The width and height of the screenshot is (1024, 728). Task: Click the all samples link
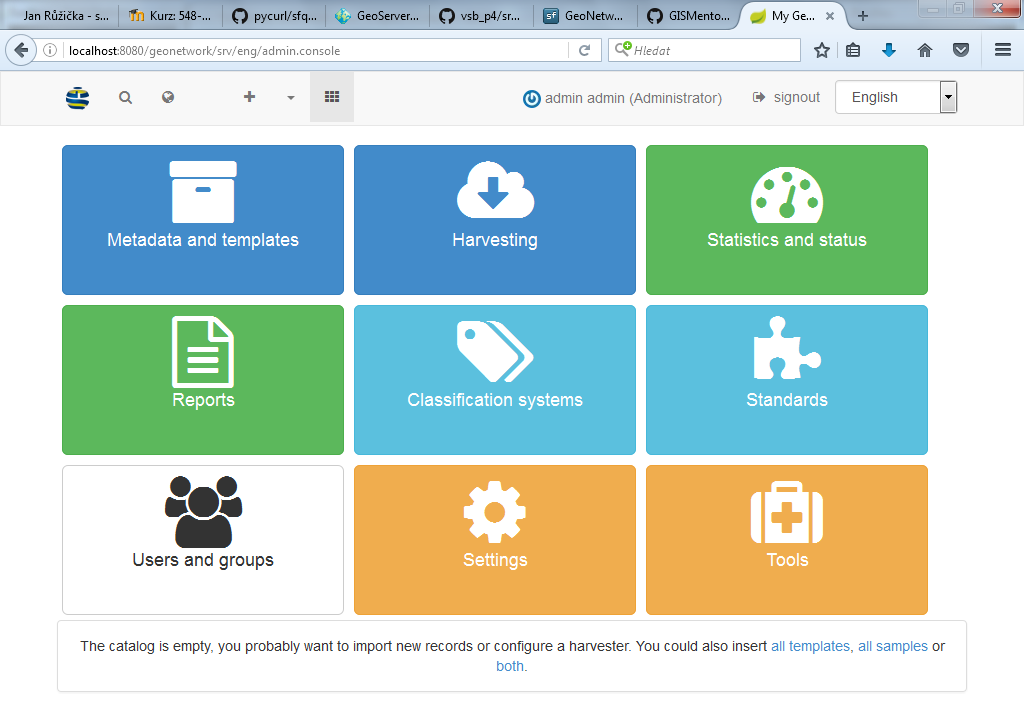tap(893, 646)
